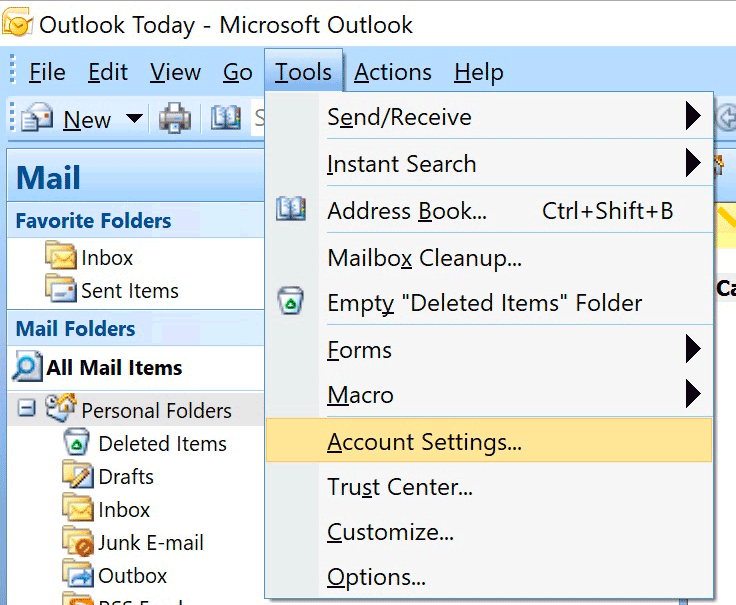Click the Mail Folders header

point(136,328)
